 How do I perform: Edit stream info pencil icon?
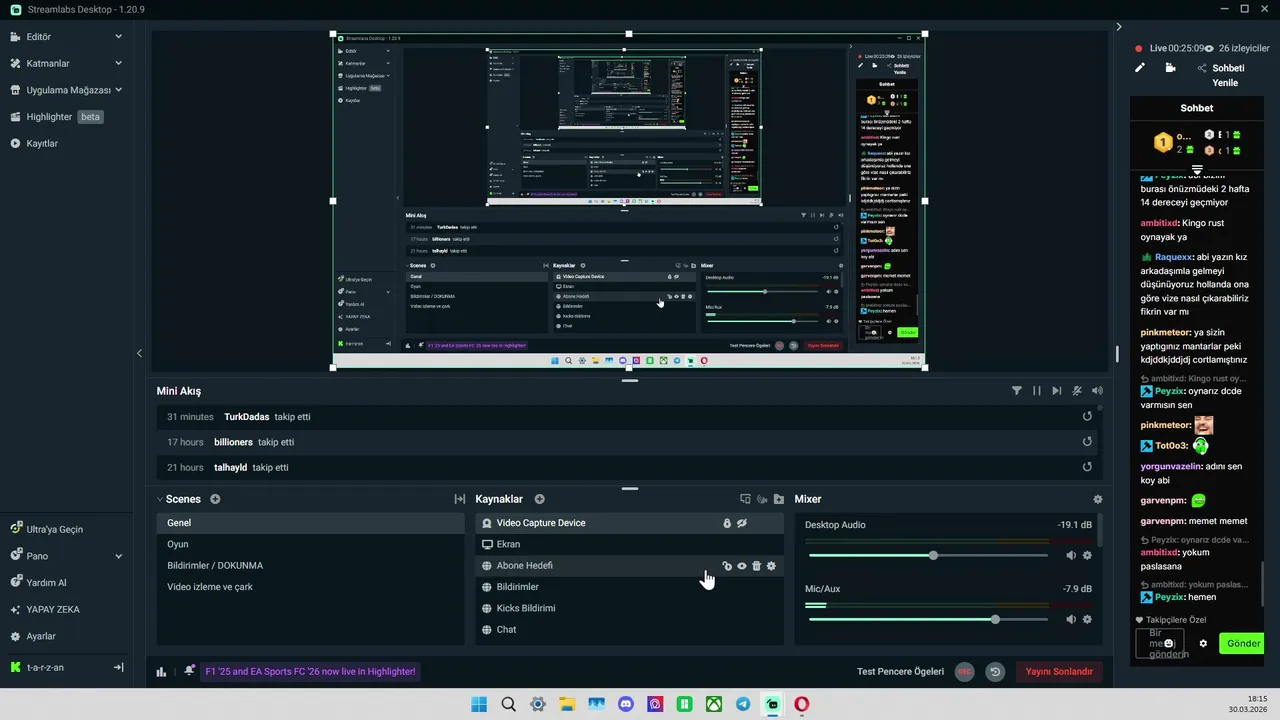[x=1139, y=68]
